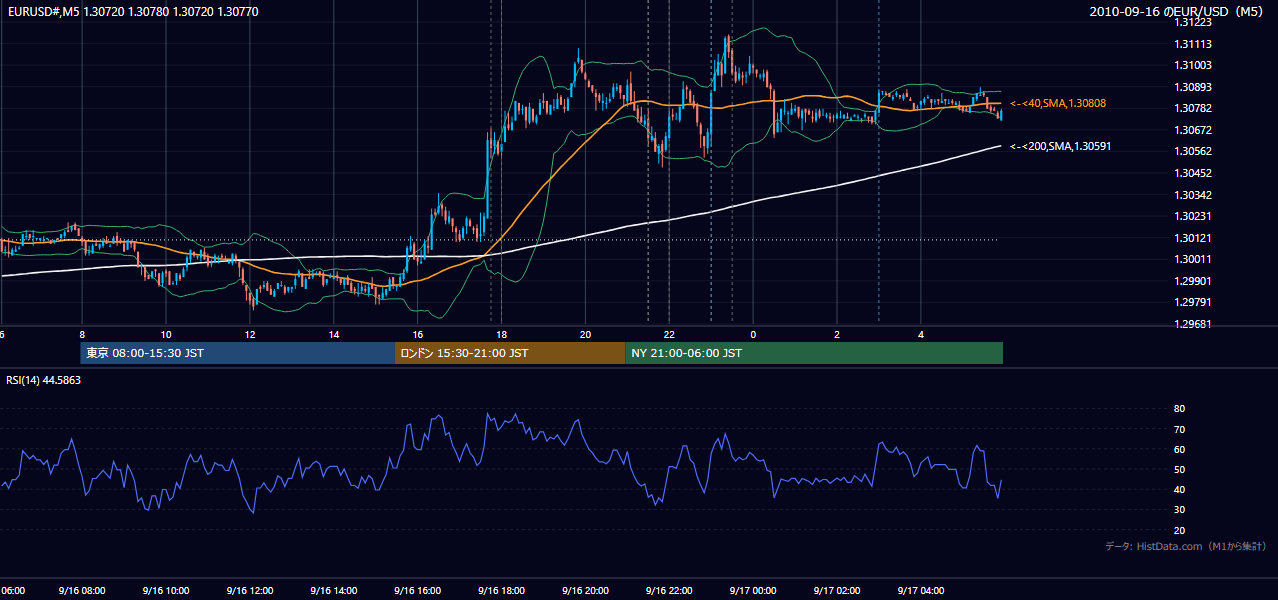
Task: Click price level 1.29681 on the axis
Action: pyautogui.click(x=1194, y=325)
